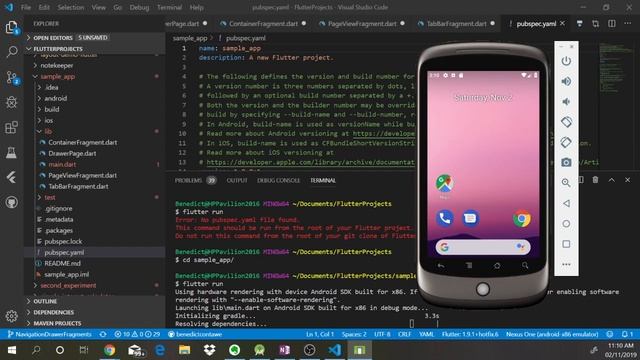Click the errors and warnings status counter
This screenshot has height=360, width=640.
click(x=137, y=334)
